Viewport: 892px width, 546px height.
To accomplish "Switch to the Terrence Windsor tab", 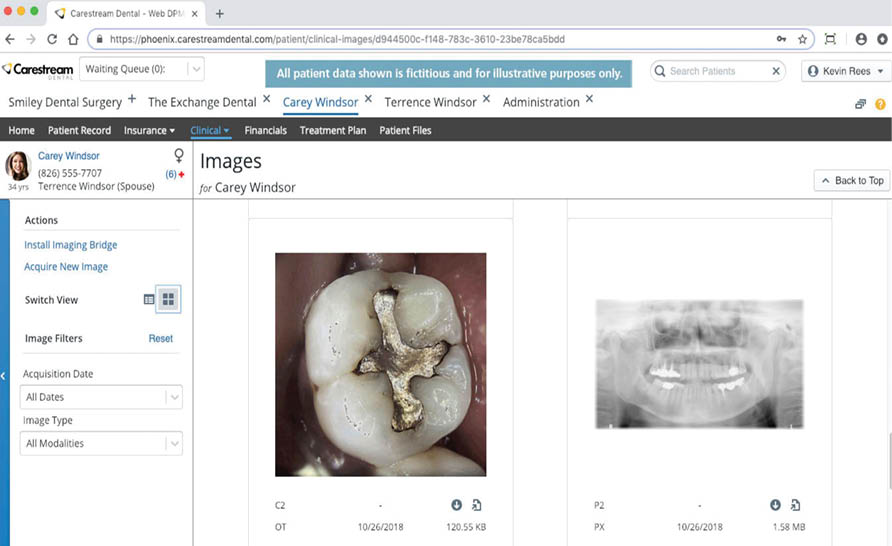I will pos(428,102).
